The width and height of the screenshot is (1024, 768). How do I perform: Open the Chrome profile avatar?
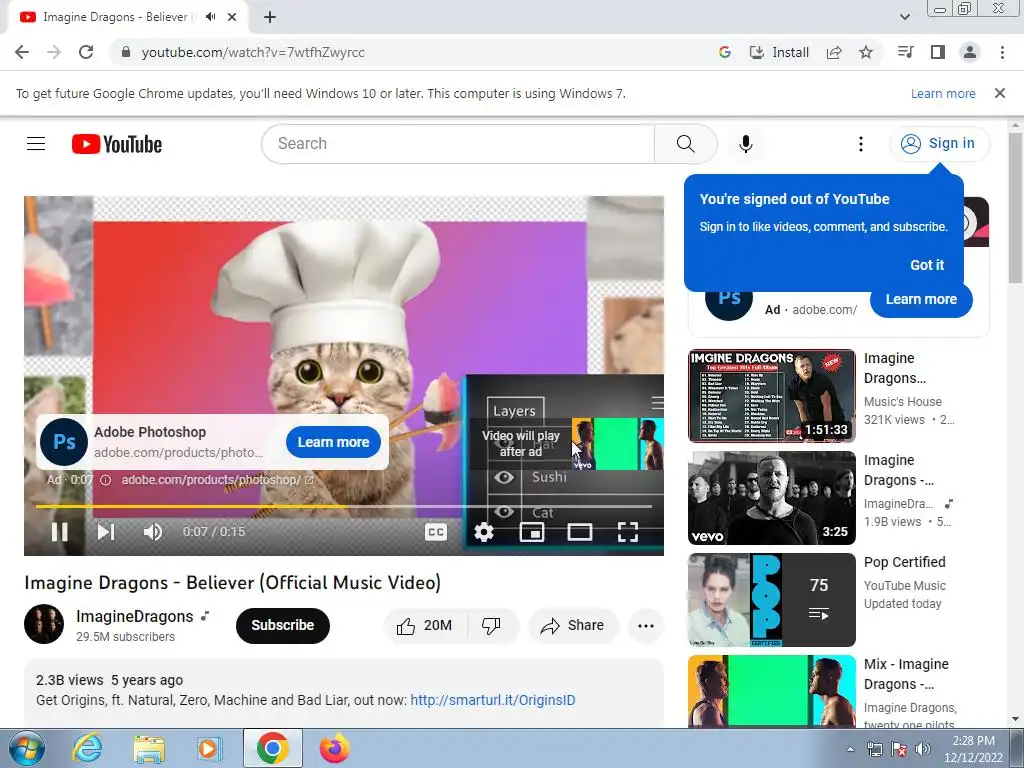(x=970, y=52)
